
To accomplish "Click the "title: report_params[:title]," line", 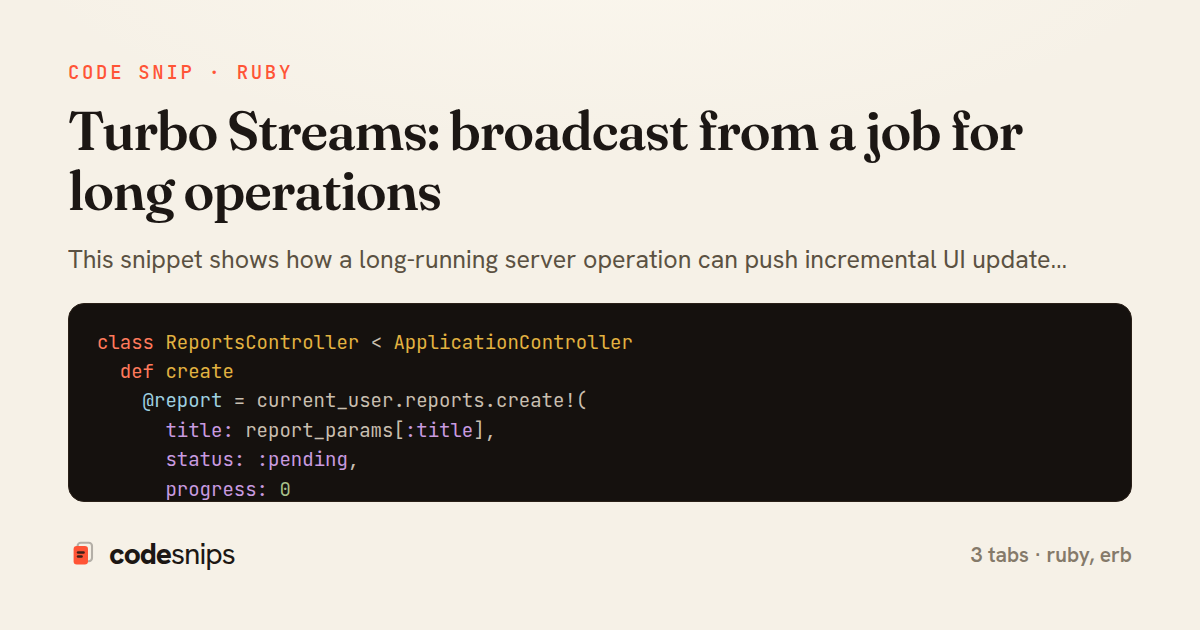I will tap(331, 431).
